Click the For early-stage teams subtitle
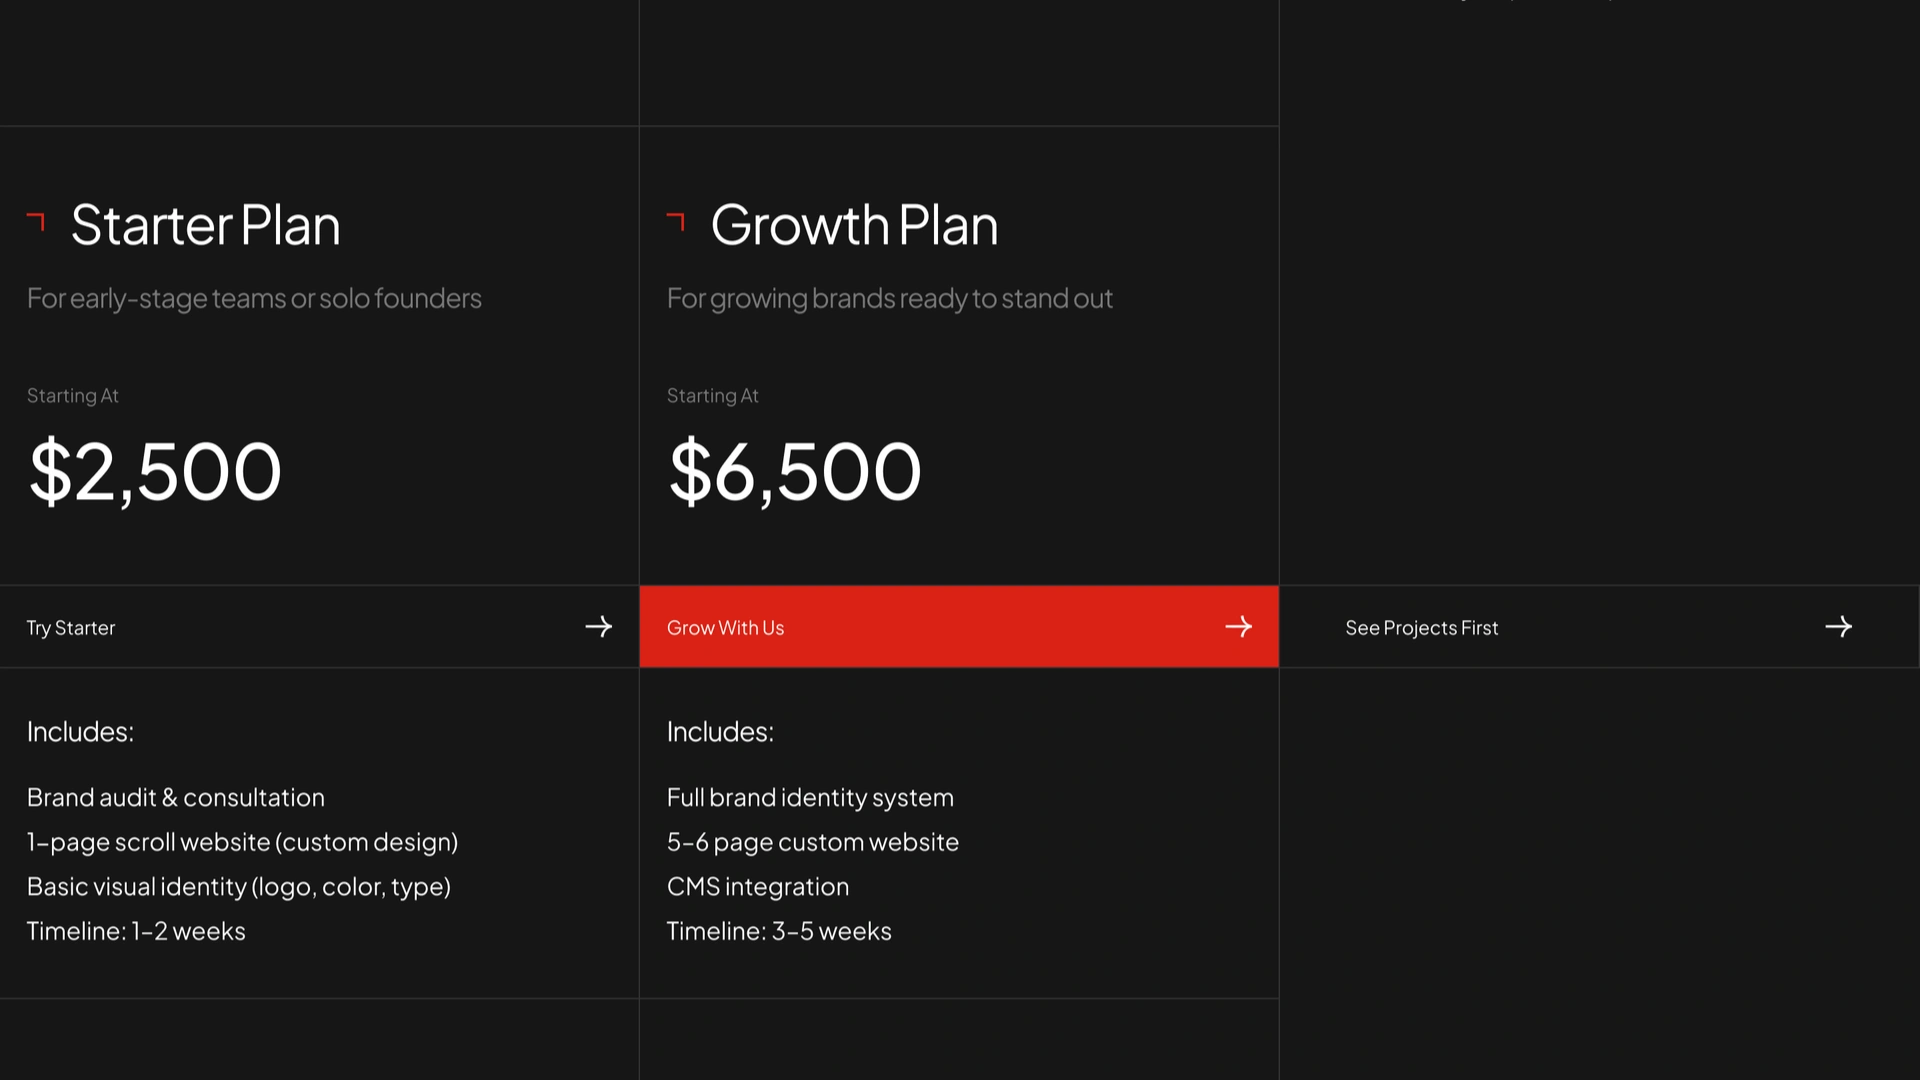The height and width of the screenshot is (1080, 1920). (x=254, y=299)
